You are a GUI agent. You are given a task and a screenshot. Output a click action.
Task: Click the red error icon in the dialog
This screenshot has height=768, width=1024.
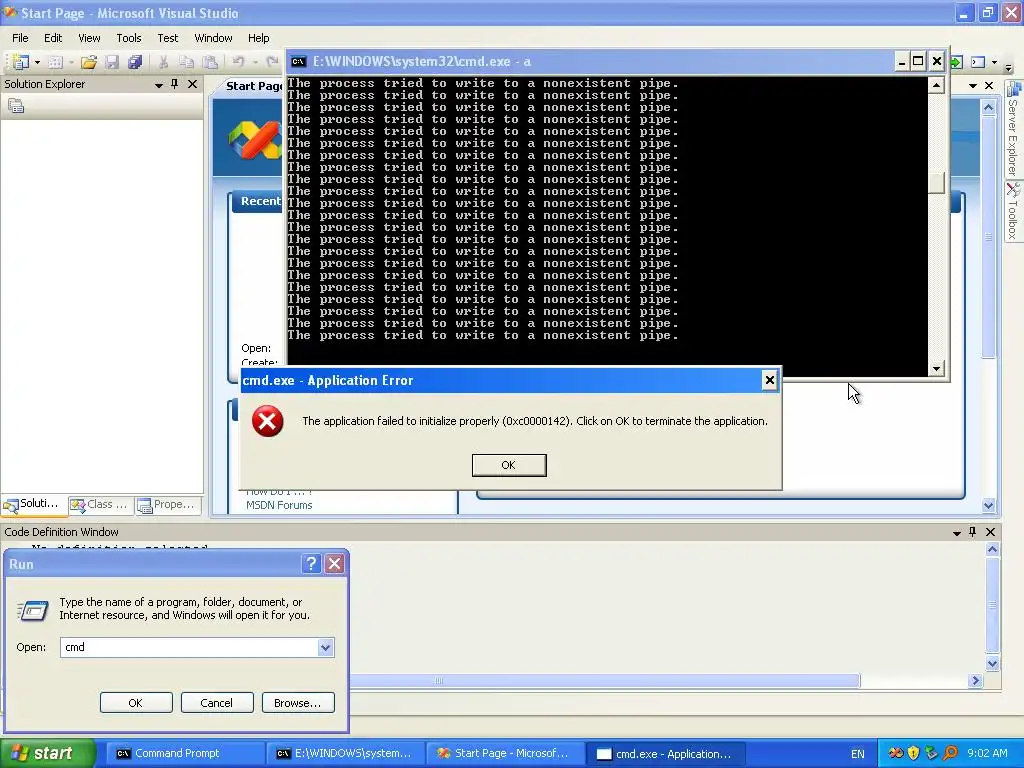[x=268, y=421]
